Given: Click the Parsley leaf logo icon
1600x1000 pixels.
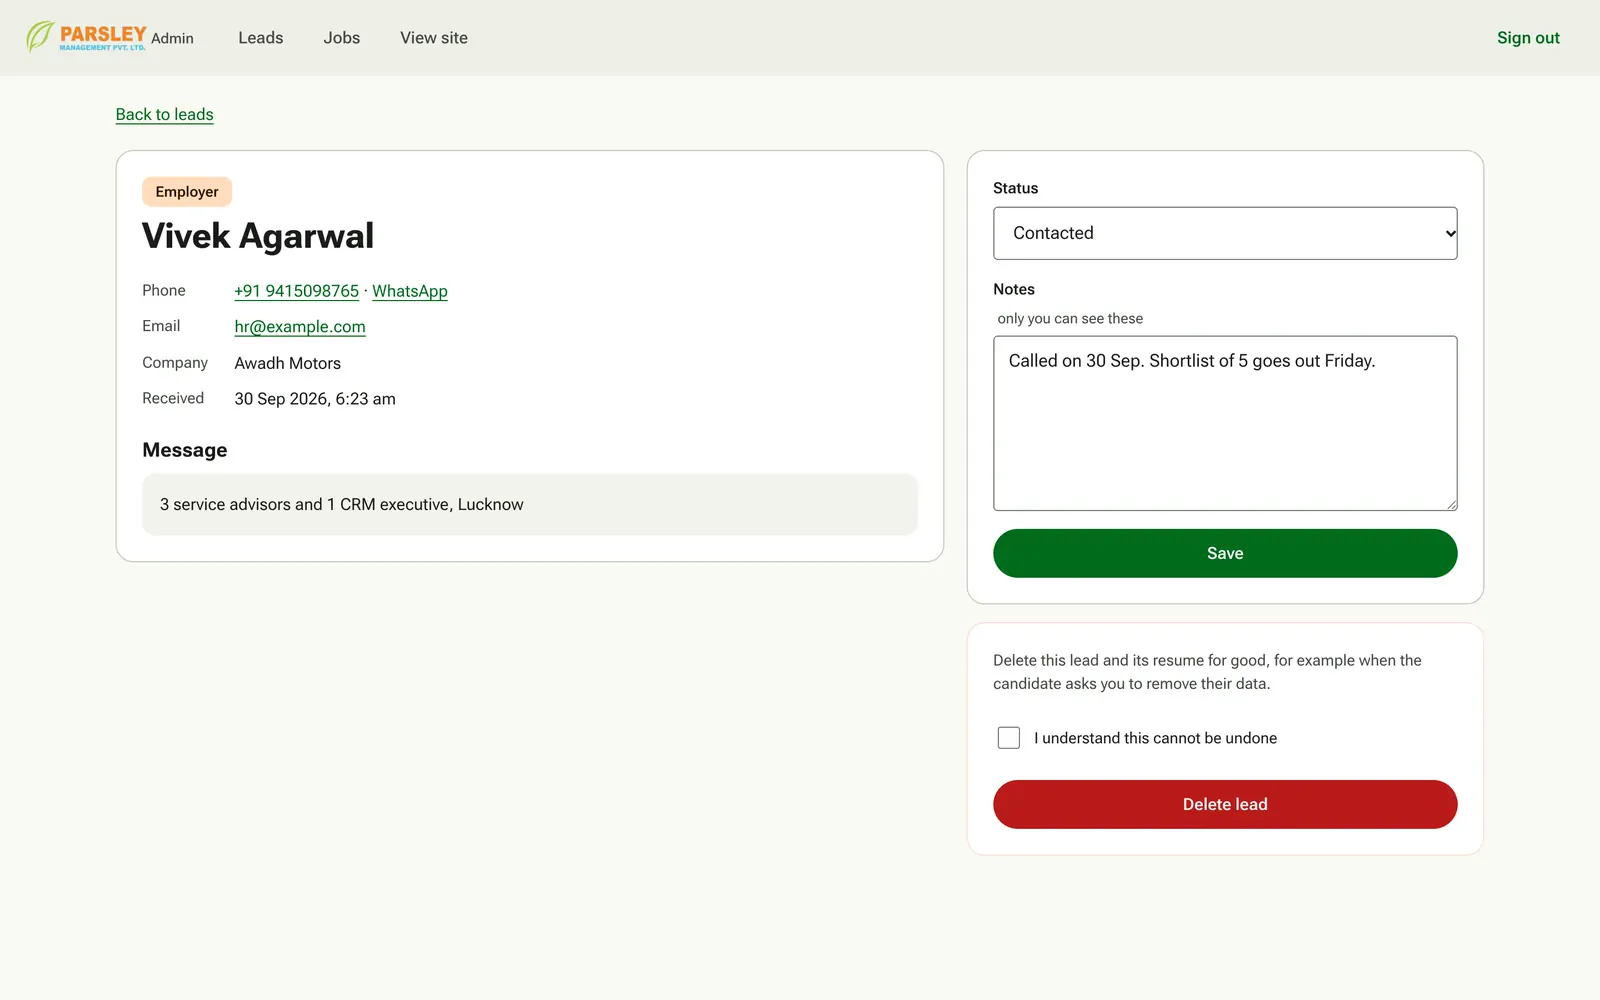Looking at the screenshot, I should [40, 37].
